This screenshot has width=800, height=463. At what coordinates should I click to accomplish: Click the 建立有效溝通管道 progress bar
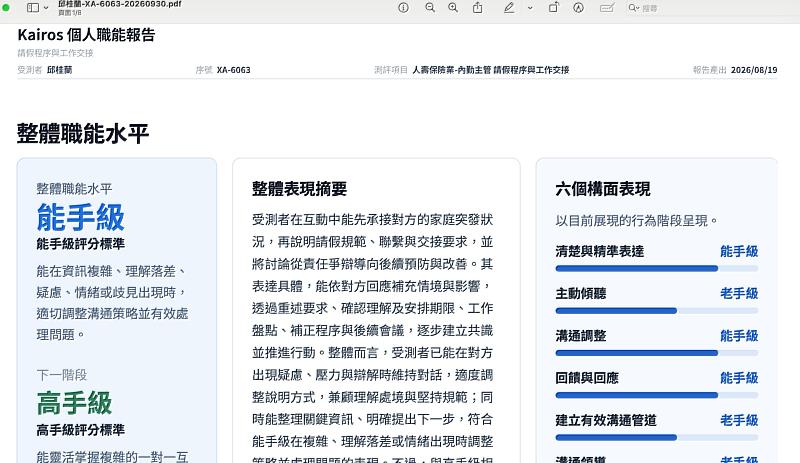[x=657, y=437]
